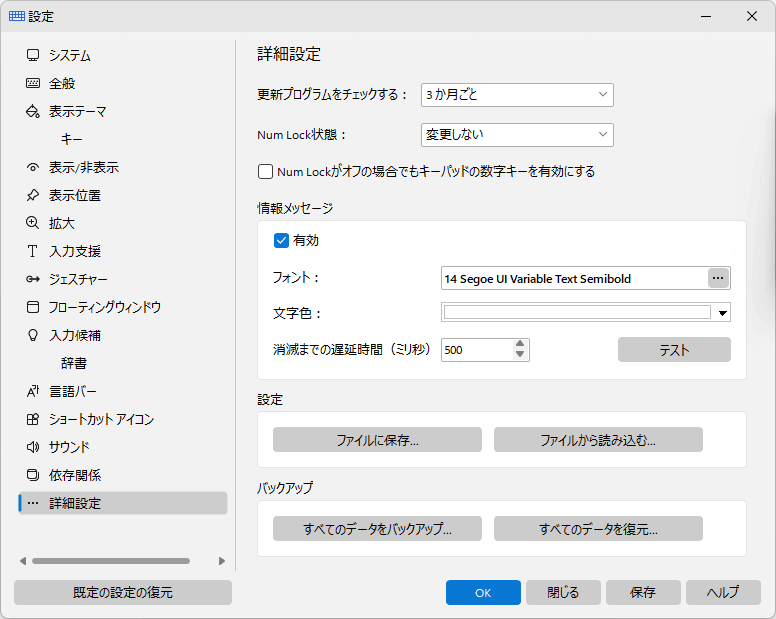Click the 文字色 white color swatch
This screenshot has width=776, height=619.
[577, 312]
